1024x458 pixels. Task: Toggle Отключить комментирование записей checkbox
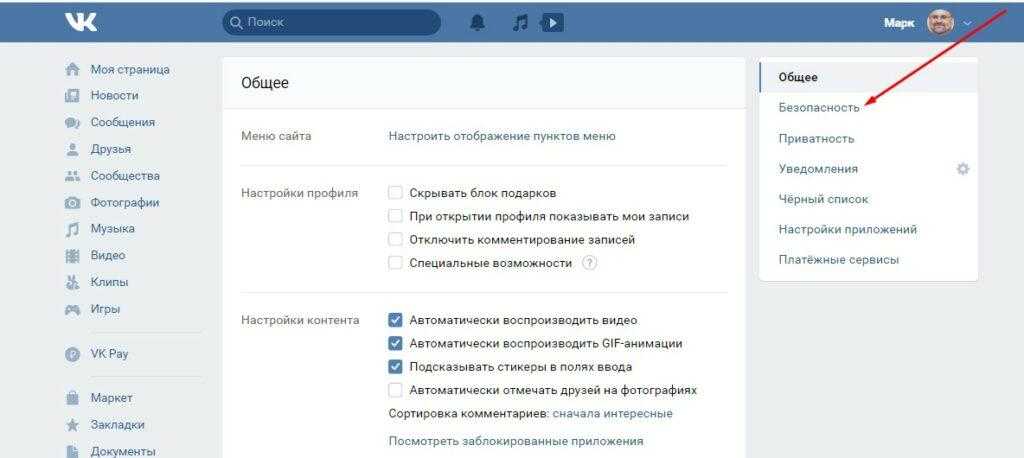(395, 240)
